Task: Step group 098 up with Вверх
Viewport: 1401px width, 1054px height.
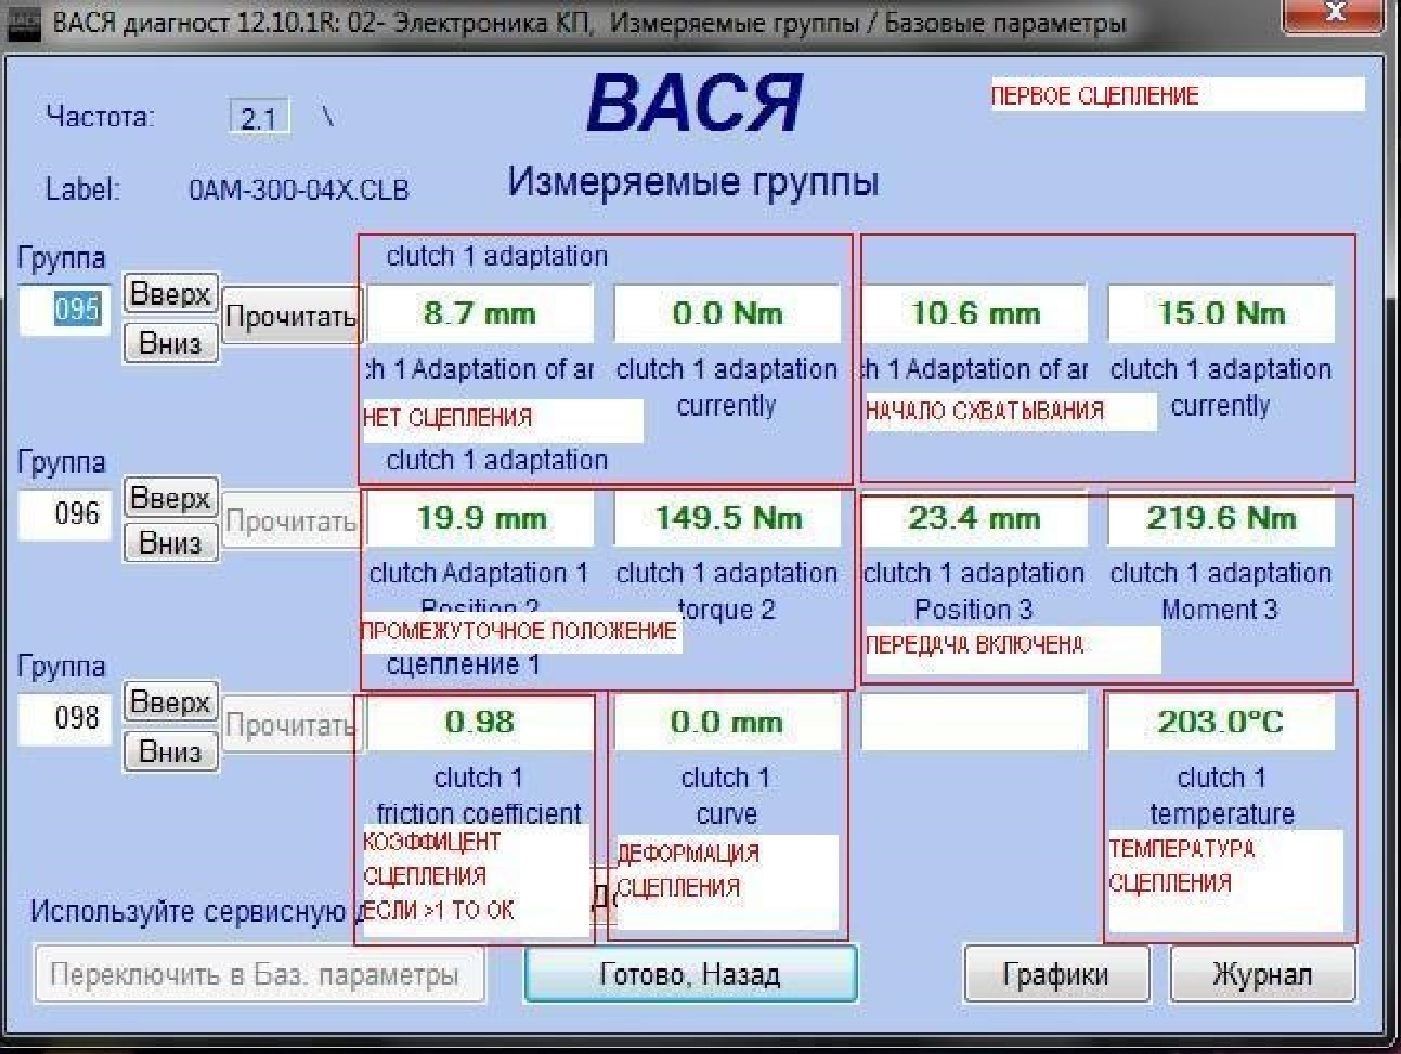Action: tap(171, 702)
